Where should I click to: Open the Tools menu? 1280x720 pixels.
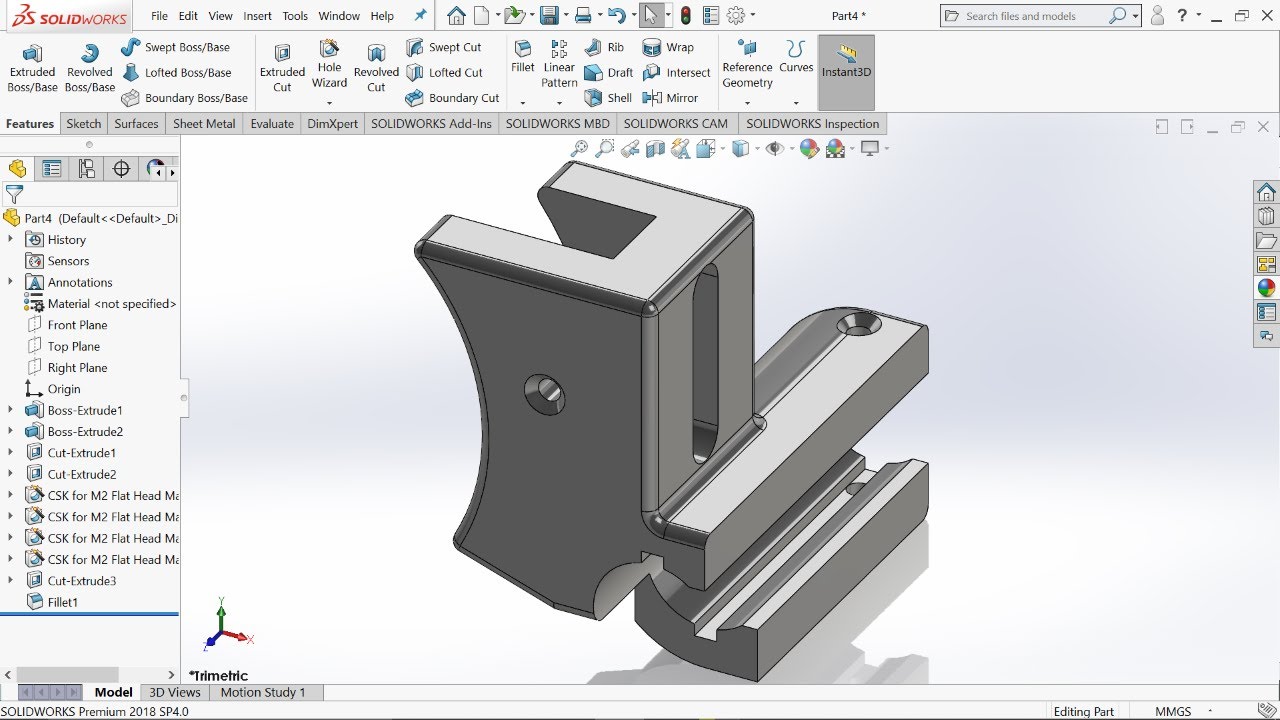pyautogui.click(x=295, y=16)
